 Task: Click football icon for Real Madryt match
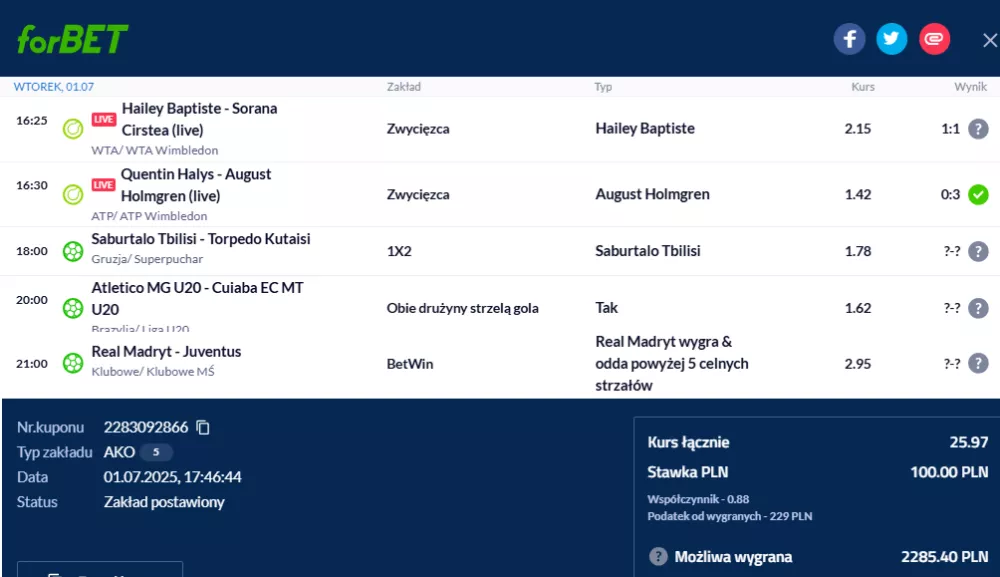pyautogui.click(x=73, y=363)
